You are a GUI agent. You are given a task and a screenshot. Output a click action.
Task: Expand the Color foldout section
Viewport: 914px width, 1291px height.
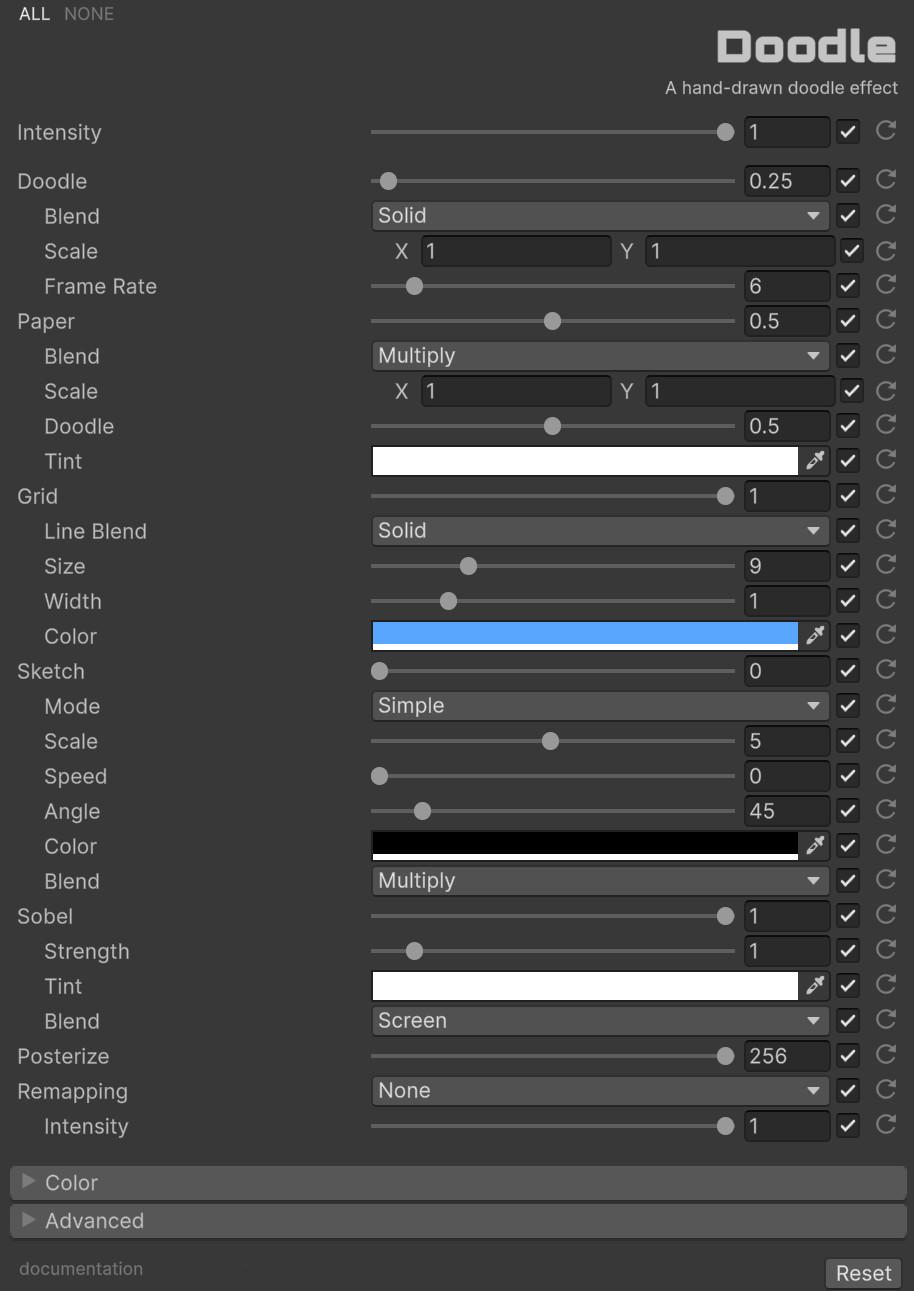[x=72, y=1183]
